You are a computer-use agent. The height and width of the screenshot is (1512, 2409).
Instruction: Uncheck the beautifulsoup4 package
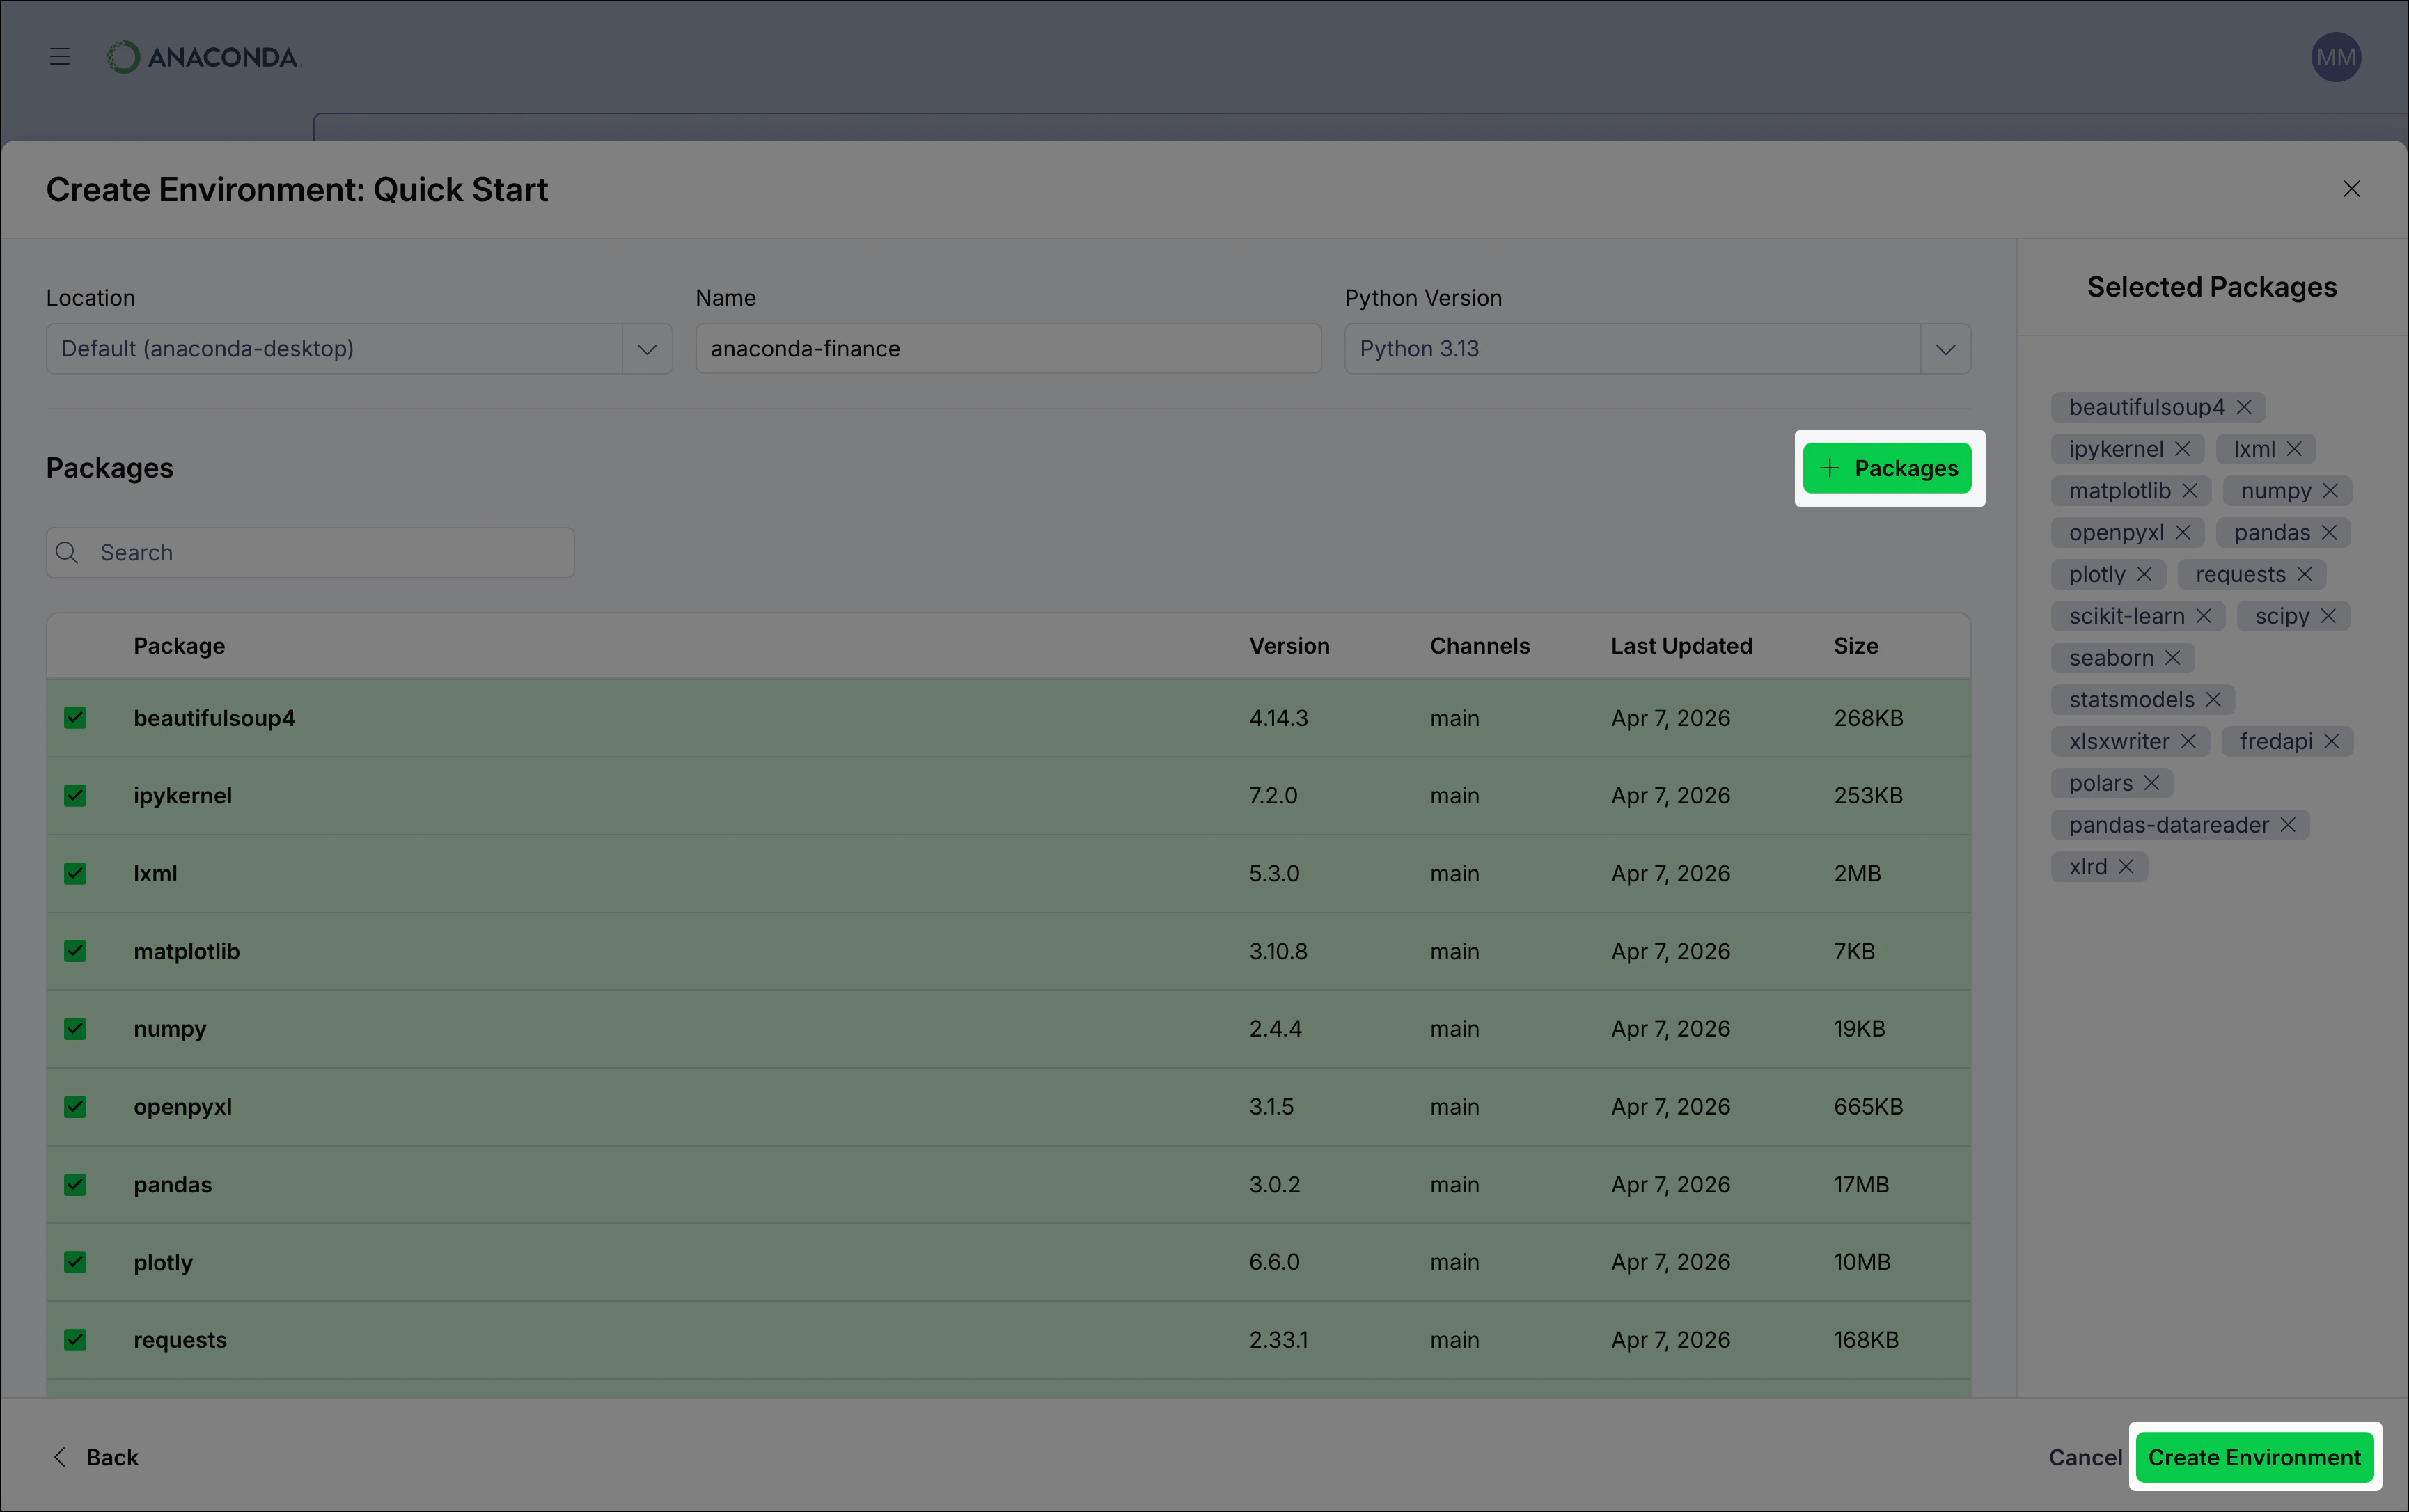coord(75,717)
